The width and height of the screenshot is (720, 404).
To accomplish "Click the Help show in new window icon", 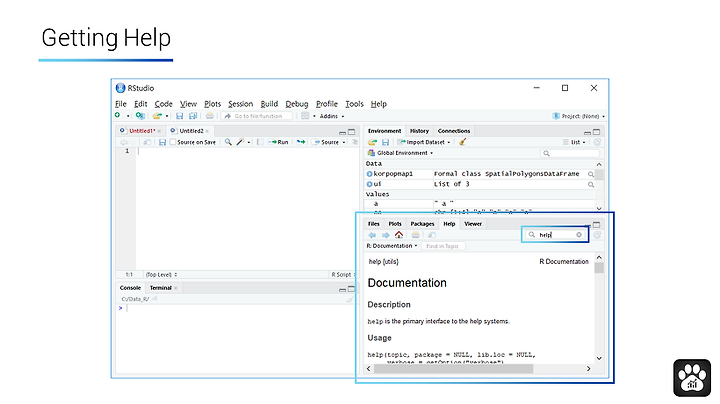I will (x=432, y=235).
